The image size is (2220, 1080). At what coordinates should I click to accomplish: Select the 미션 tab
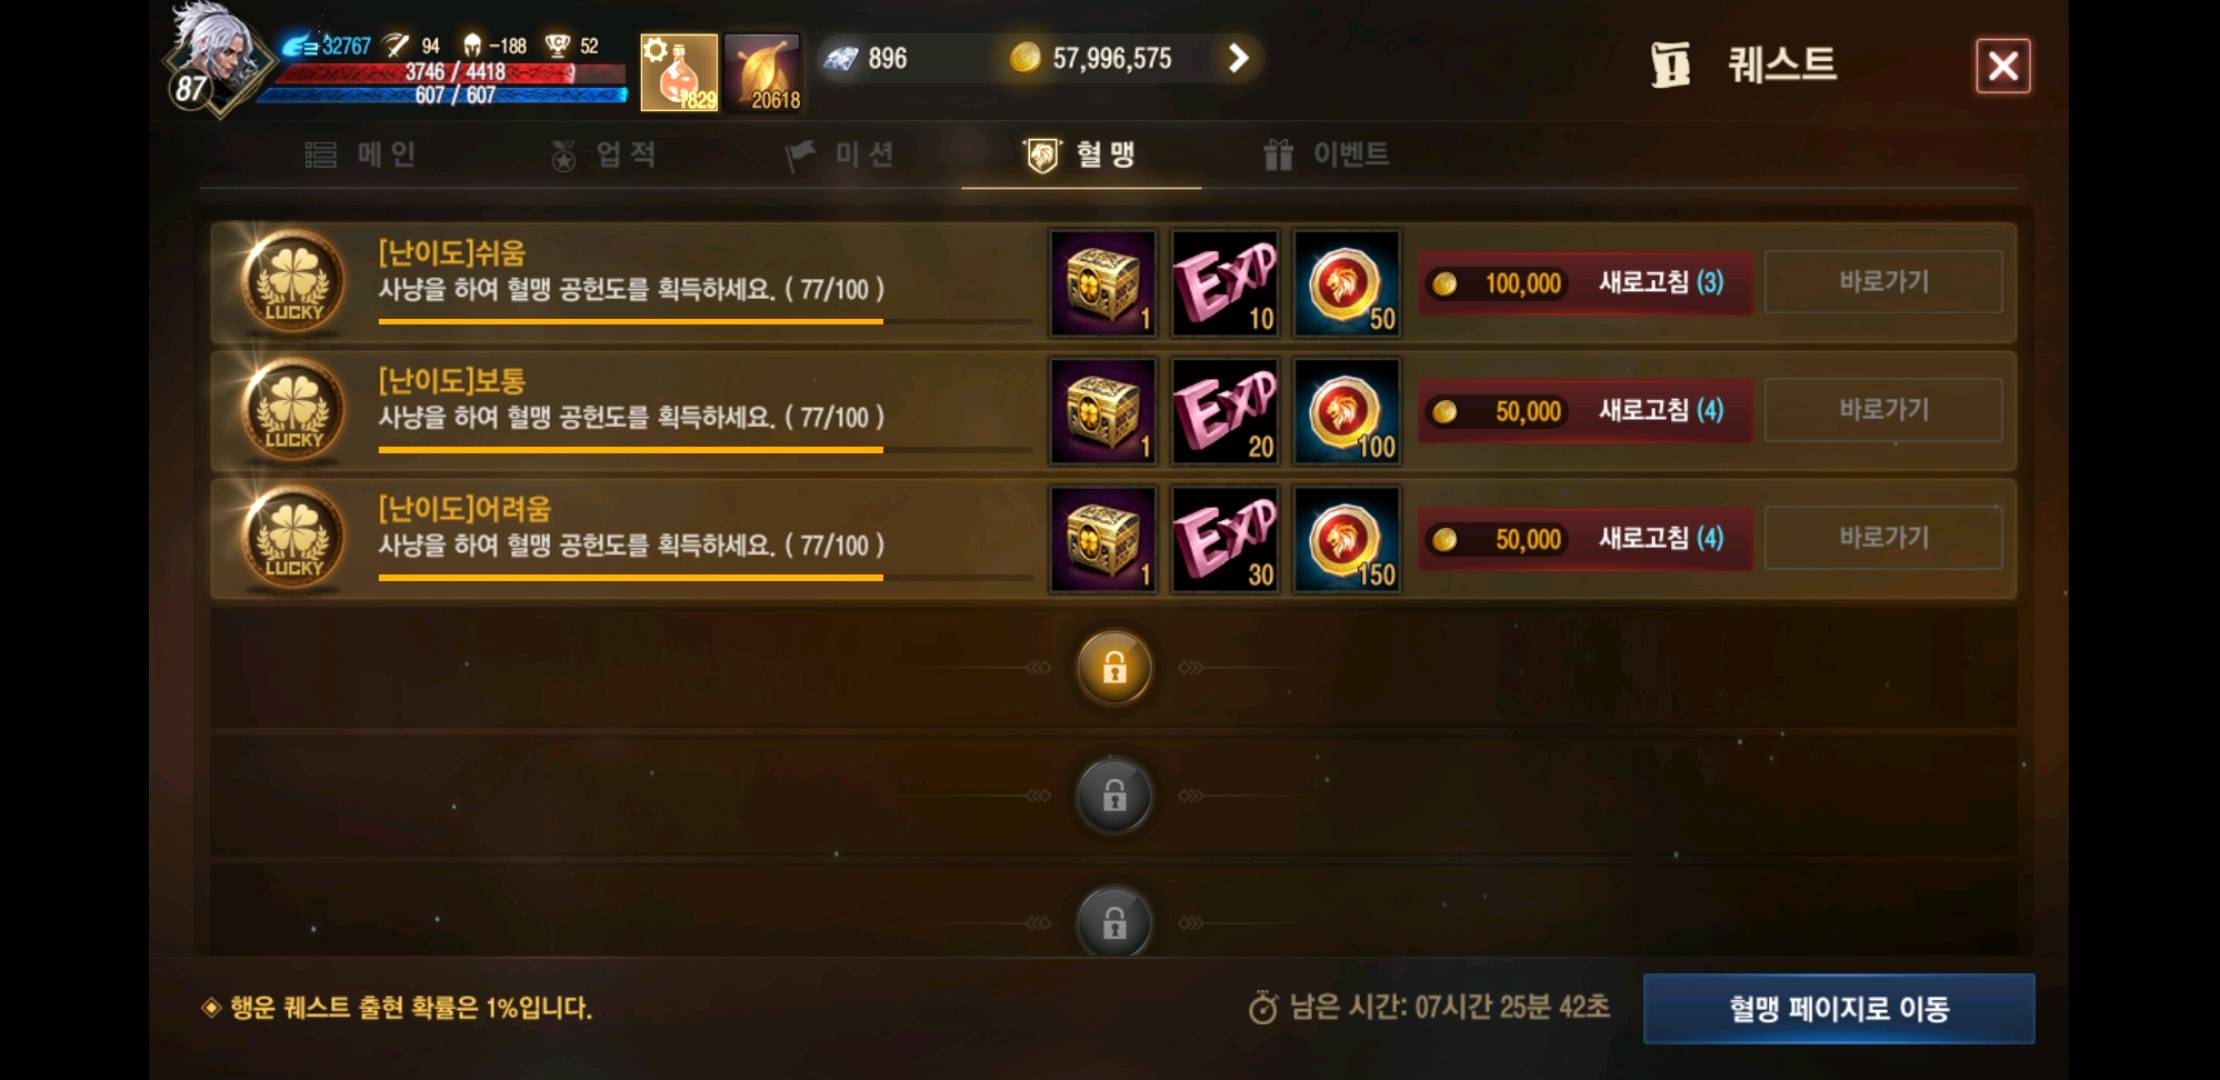click(840, 154)
